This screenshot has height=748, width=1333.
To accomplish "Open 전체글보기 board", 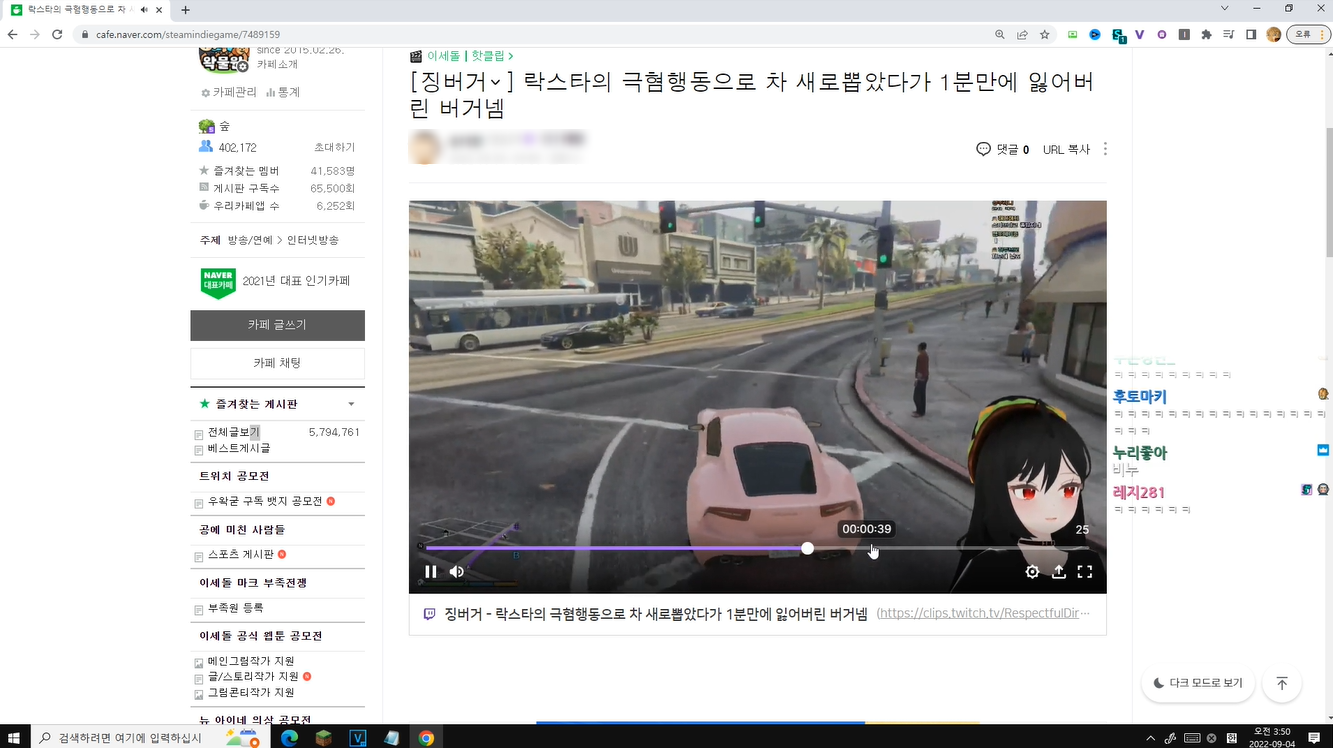I will (x=233, y=432).
